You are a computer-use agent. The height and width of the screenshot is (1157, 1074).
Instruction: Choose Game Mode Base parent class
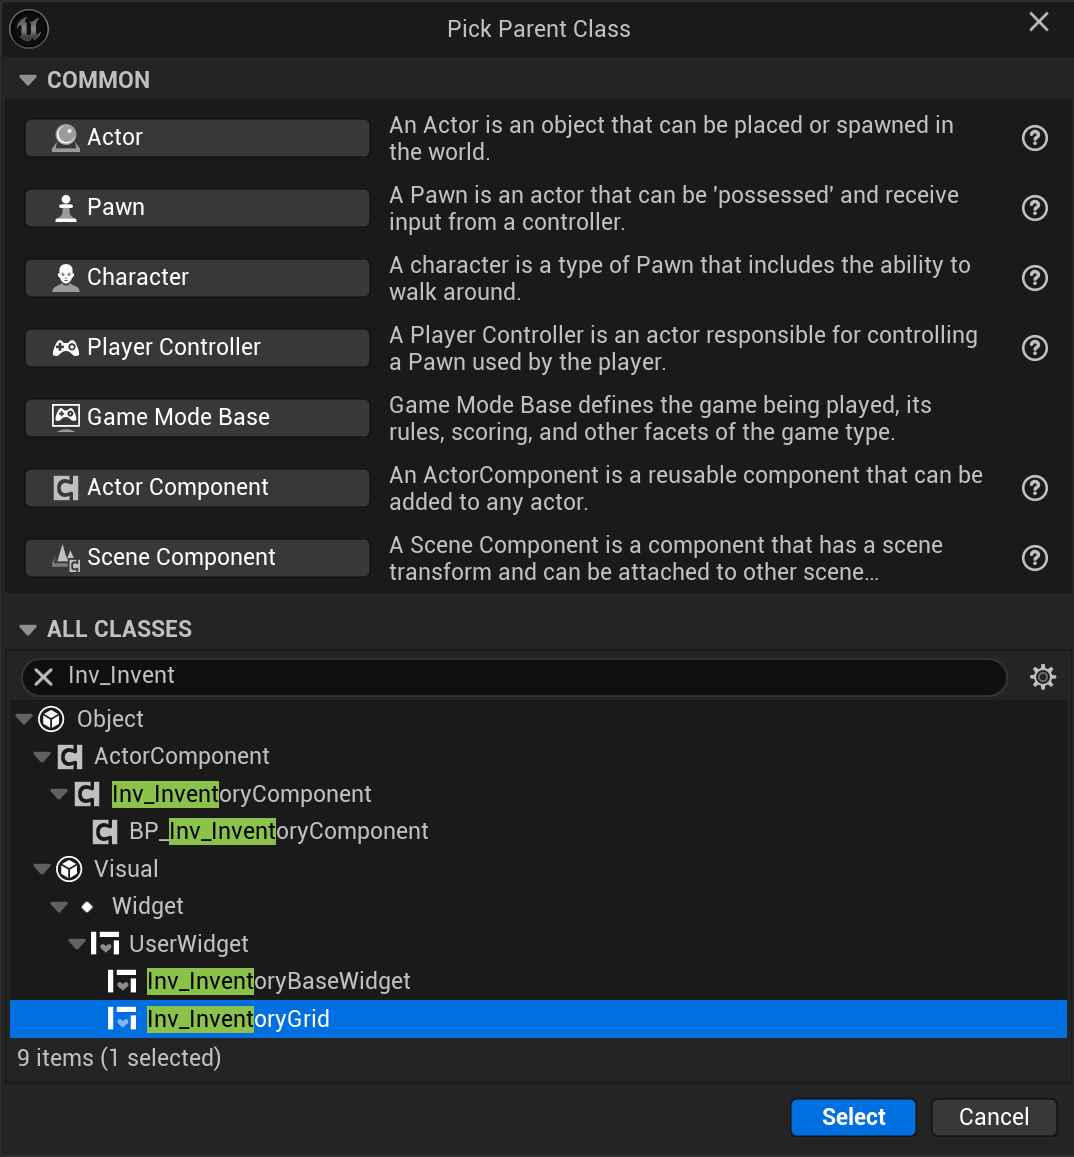197,418
